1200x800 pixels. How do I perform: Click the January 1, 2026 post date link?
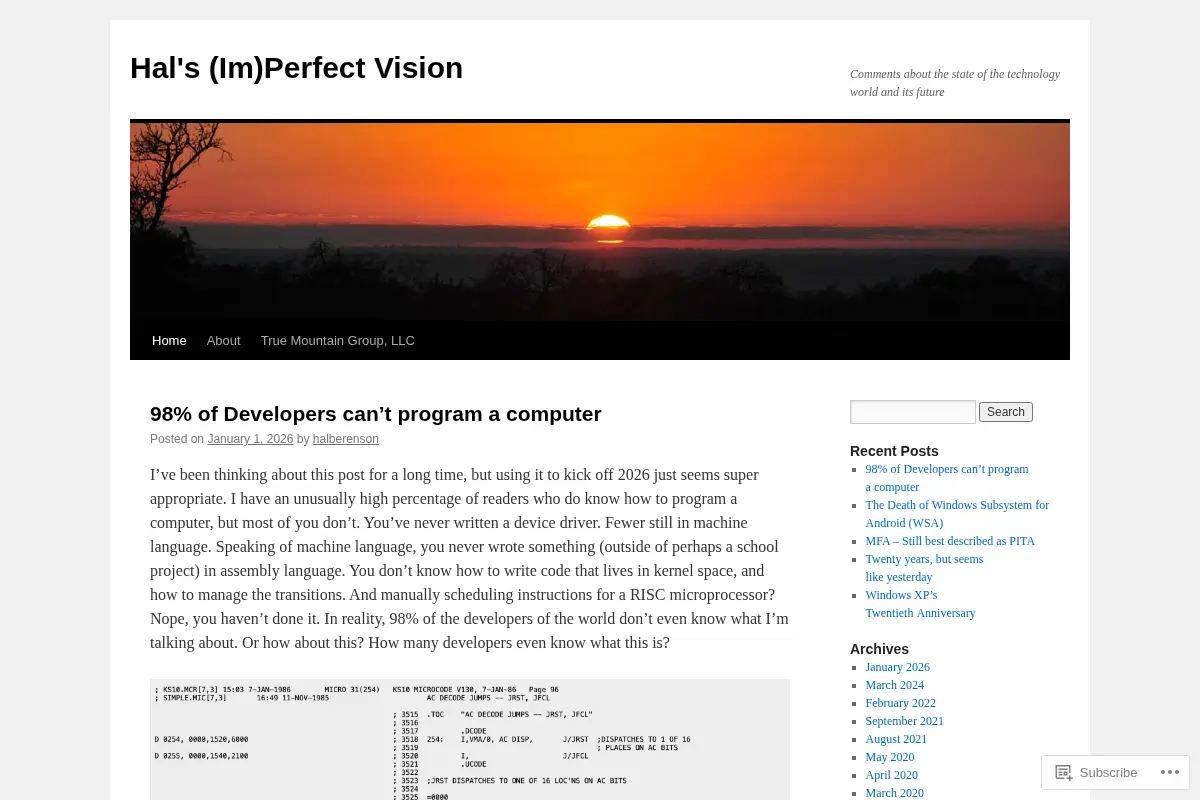click(250, 439)
